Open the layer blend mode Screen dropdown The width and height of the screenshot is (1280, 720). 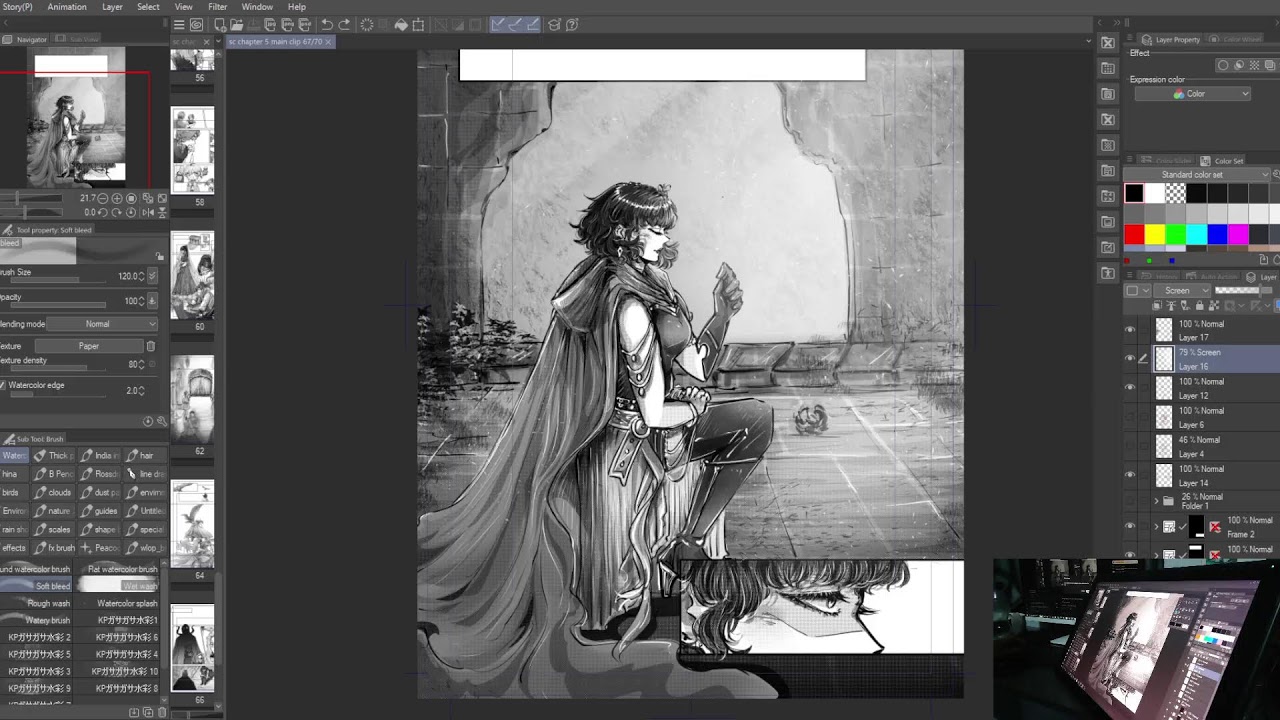[1184, 291]
